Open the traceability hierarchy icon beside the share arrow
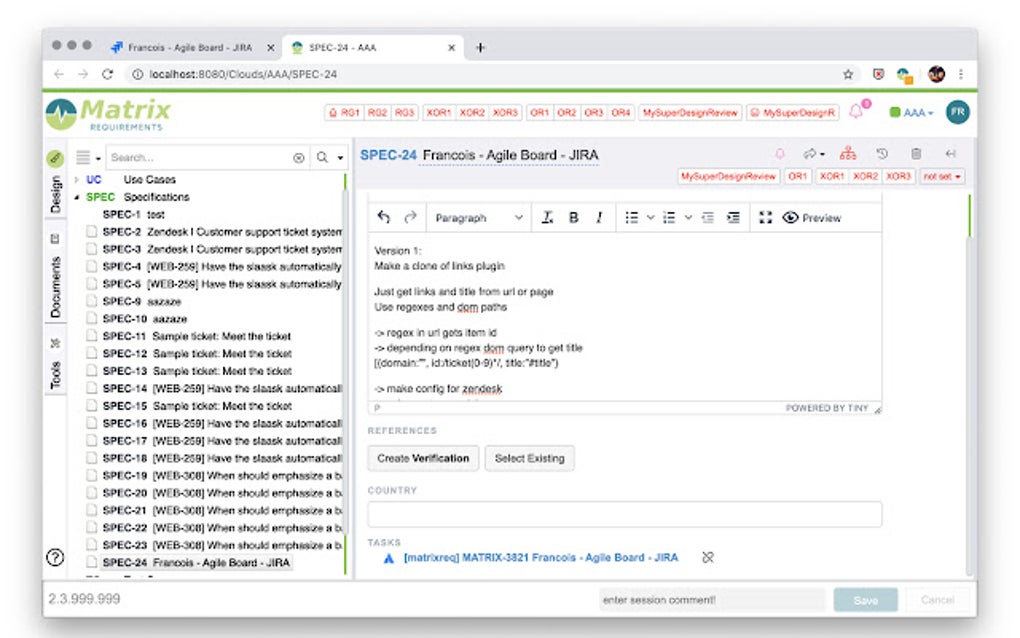 (847, 154)
